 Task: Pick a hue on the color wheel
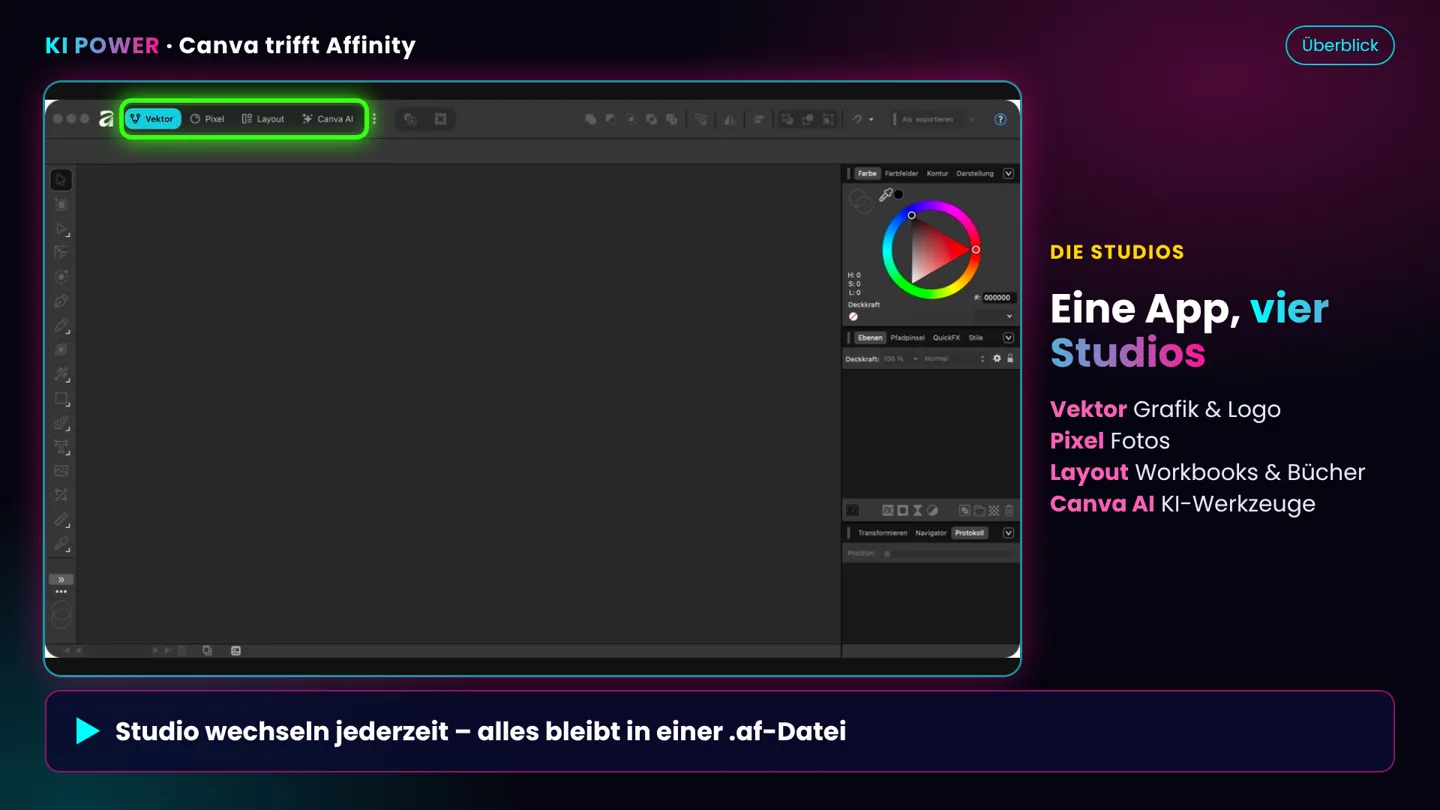pyautogui.click(x=931, y=250)
